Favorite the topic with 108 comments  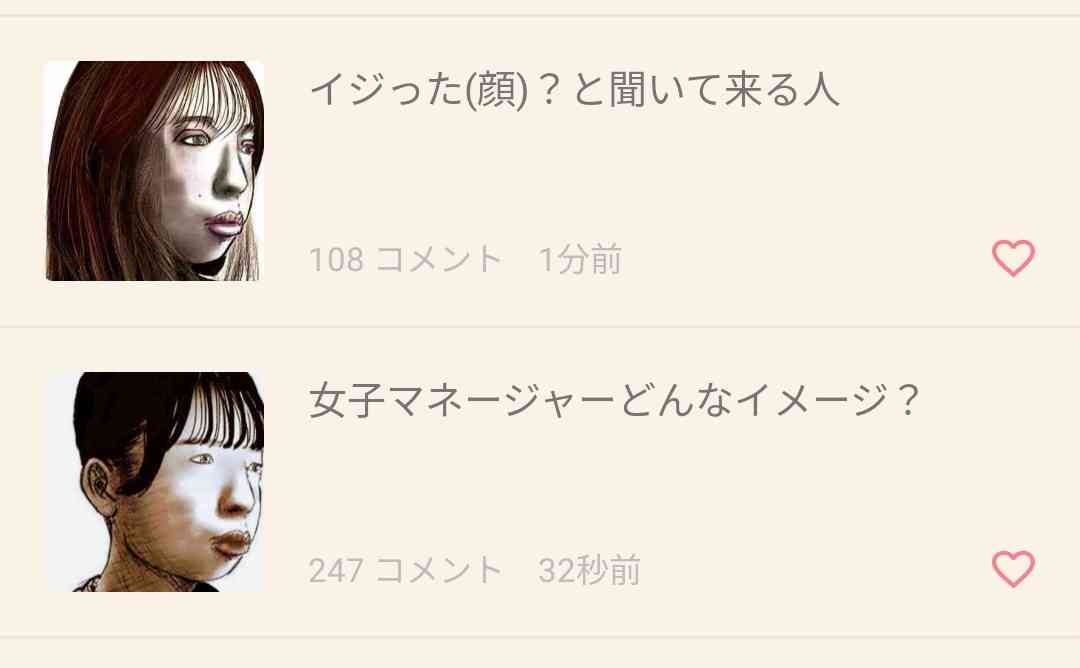(1013, 258)
